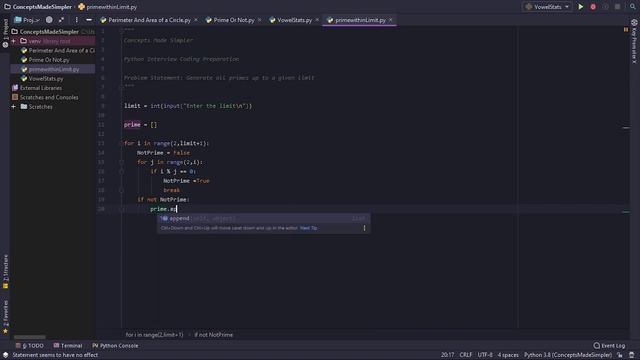Image resolution: width=640 pixels, height=360 pixels.
Task: Change CRLF line separator in status bar
Action: tap(466, 355)
